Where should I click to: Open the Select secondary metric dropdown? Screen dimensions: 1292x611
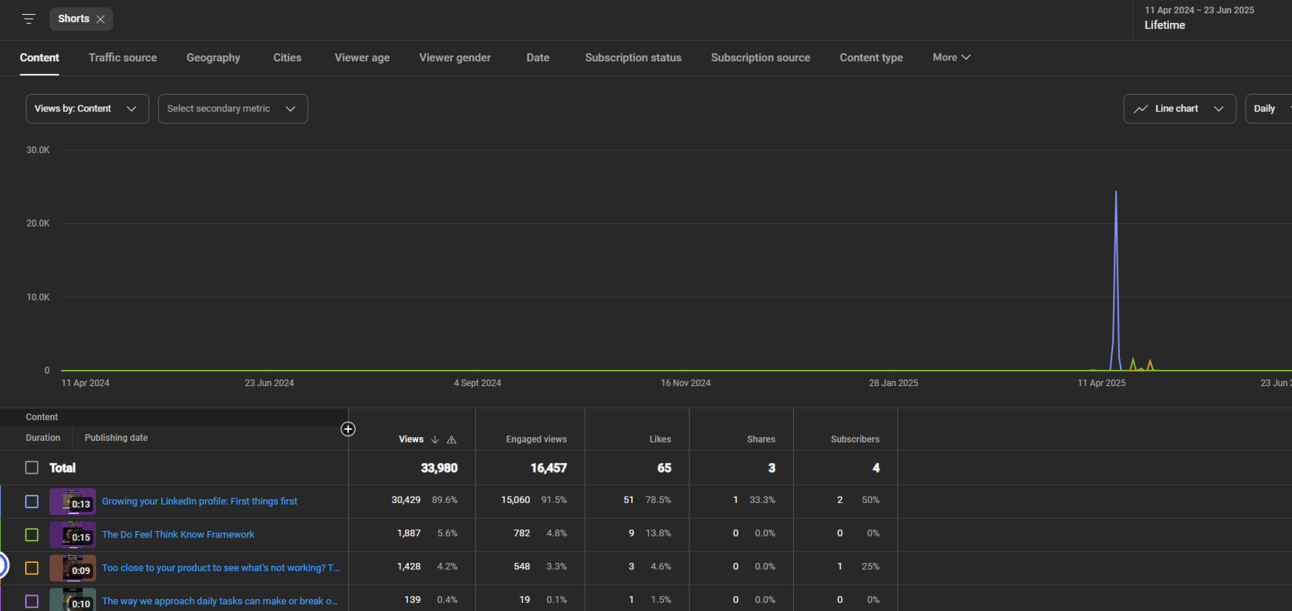point(232,109)
